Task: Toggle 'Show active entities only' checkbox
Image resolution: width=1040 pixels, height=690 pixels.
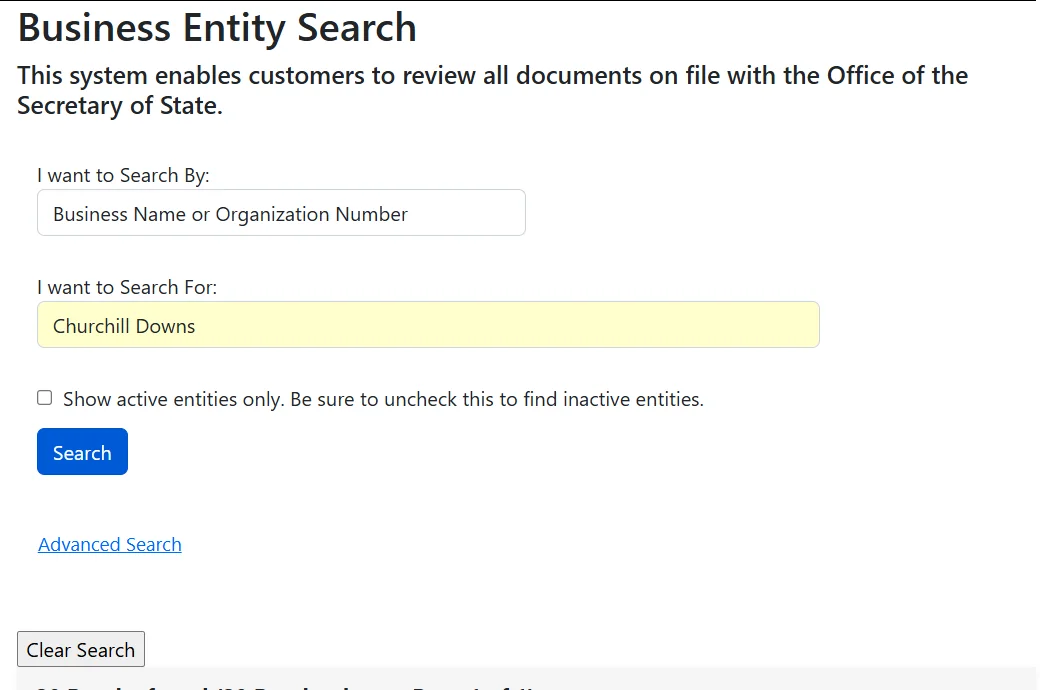Action: pyautogui.click(x=44, y=398)
